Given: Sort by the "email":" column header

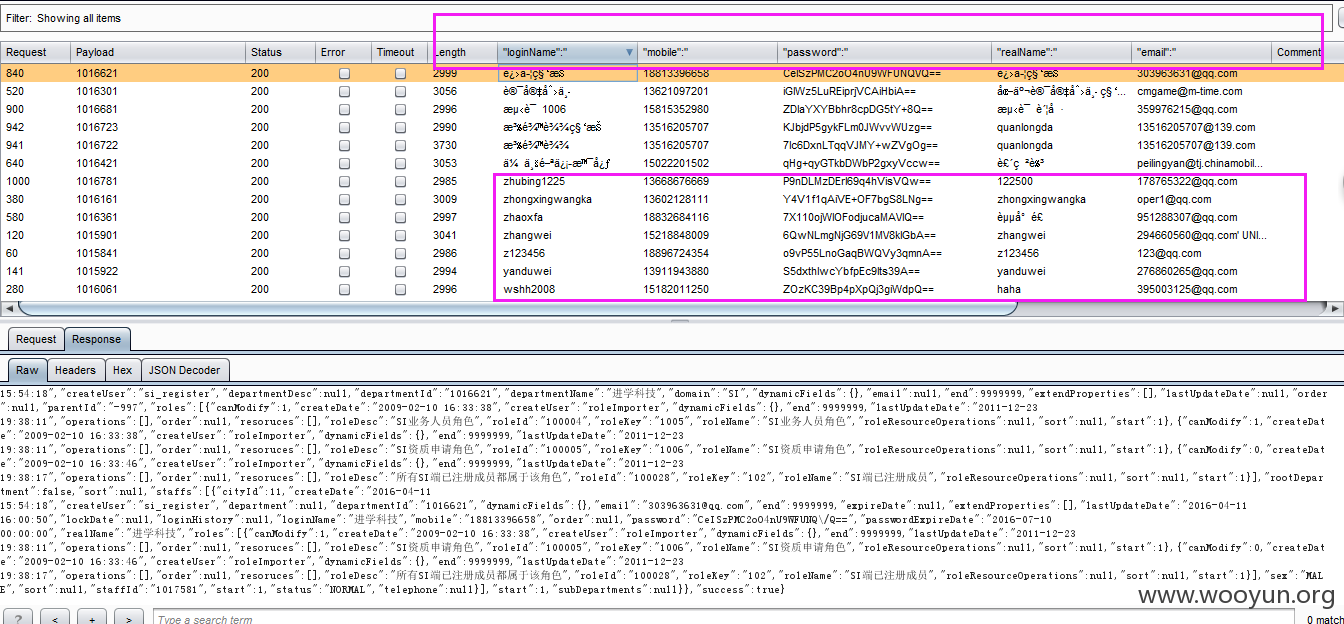Looking at the screenshot, I should [x=1202, y=52].
